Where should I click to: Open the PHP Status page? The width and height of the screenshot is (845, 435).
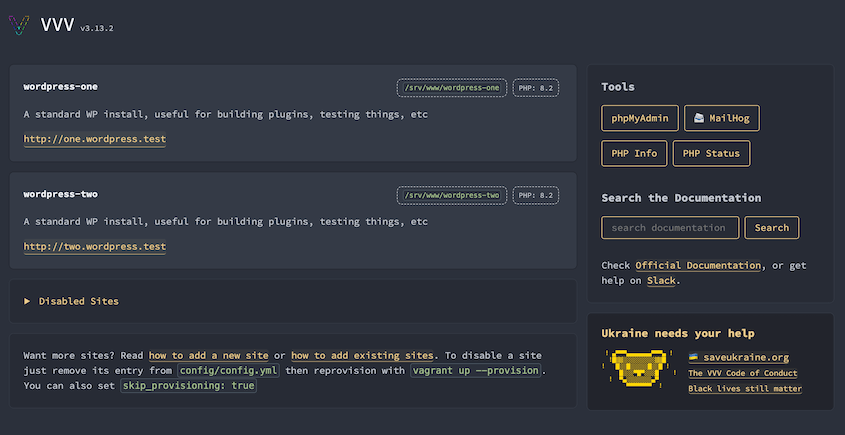coord(711,154)
